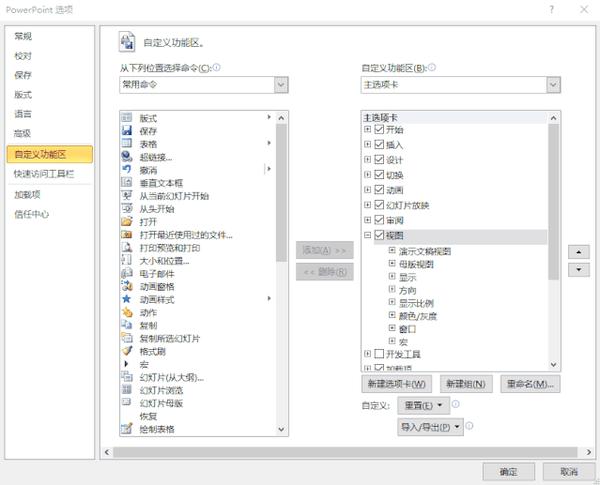Click the 表格 table command icon
This screenshot has height=485, width=600.
[127, 144]
